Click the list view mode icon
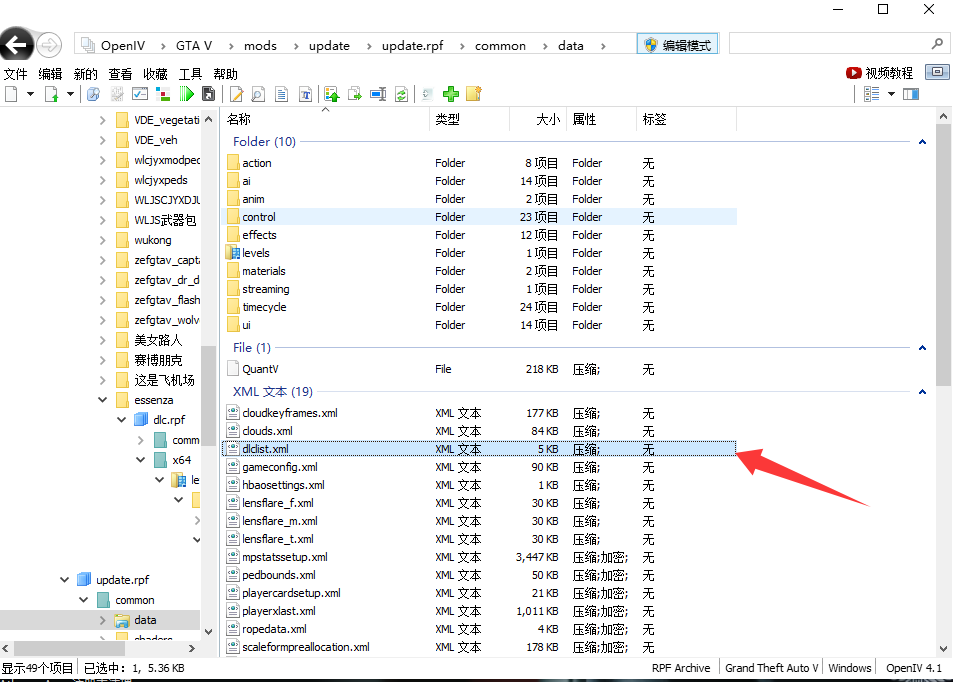Screen dimensions: 953x682 pyautogui.click(x=872, y=94)
